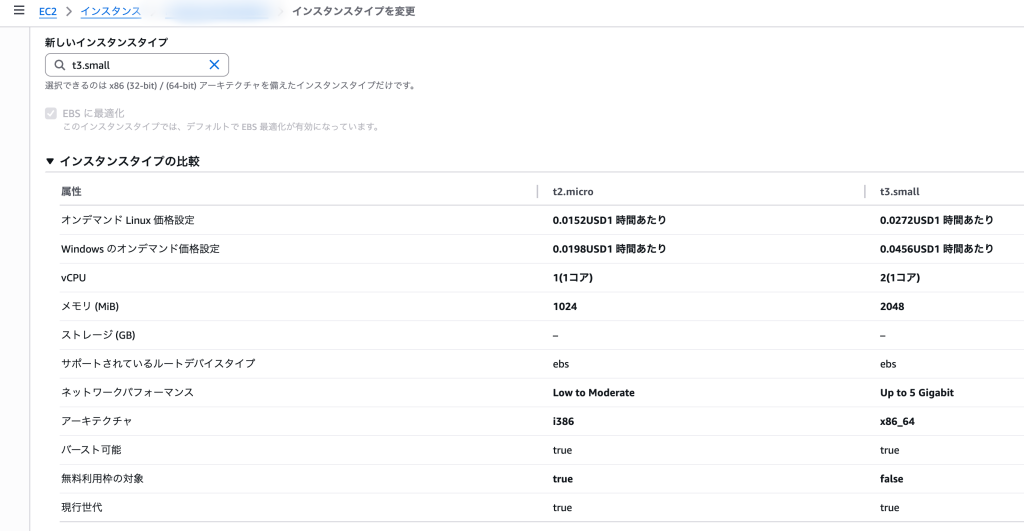The image size is (1024, 531).
Task: Toggle the EBS に最適化 checkbox
Action: point(51,113)
